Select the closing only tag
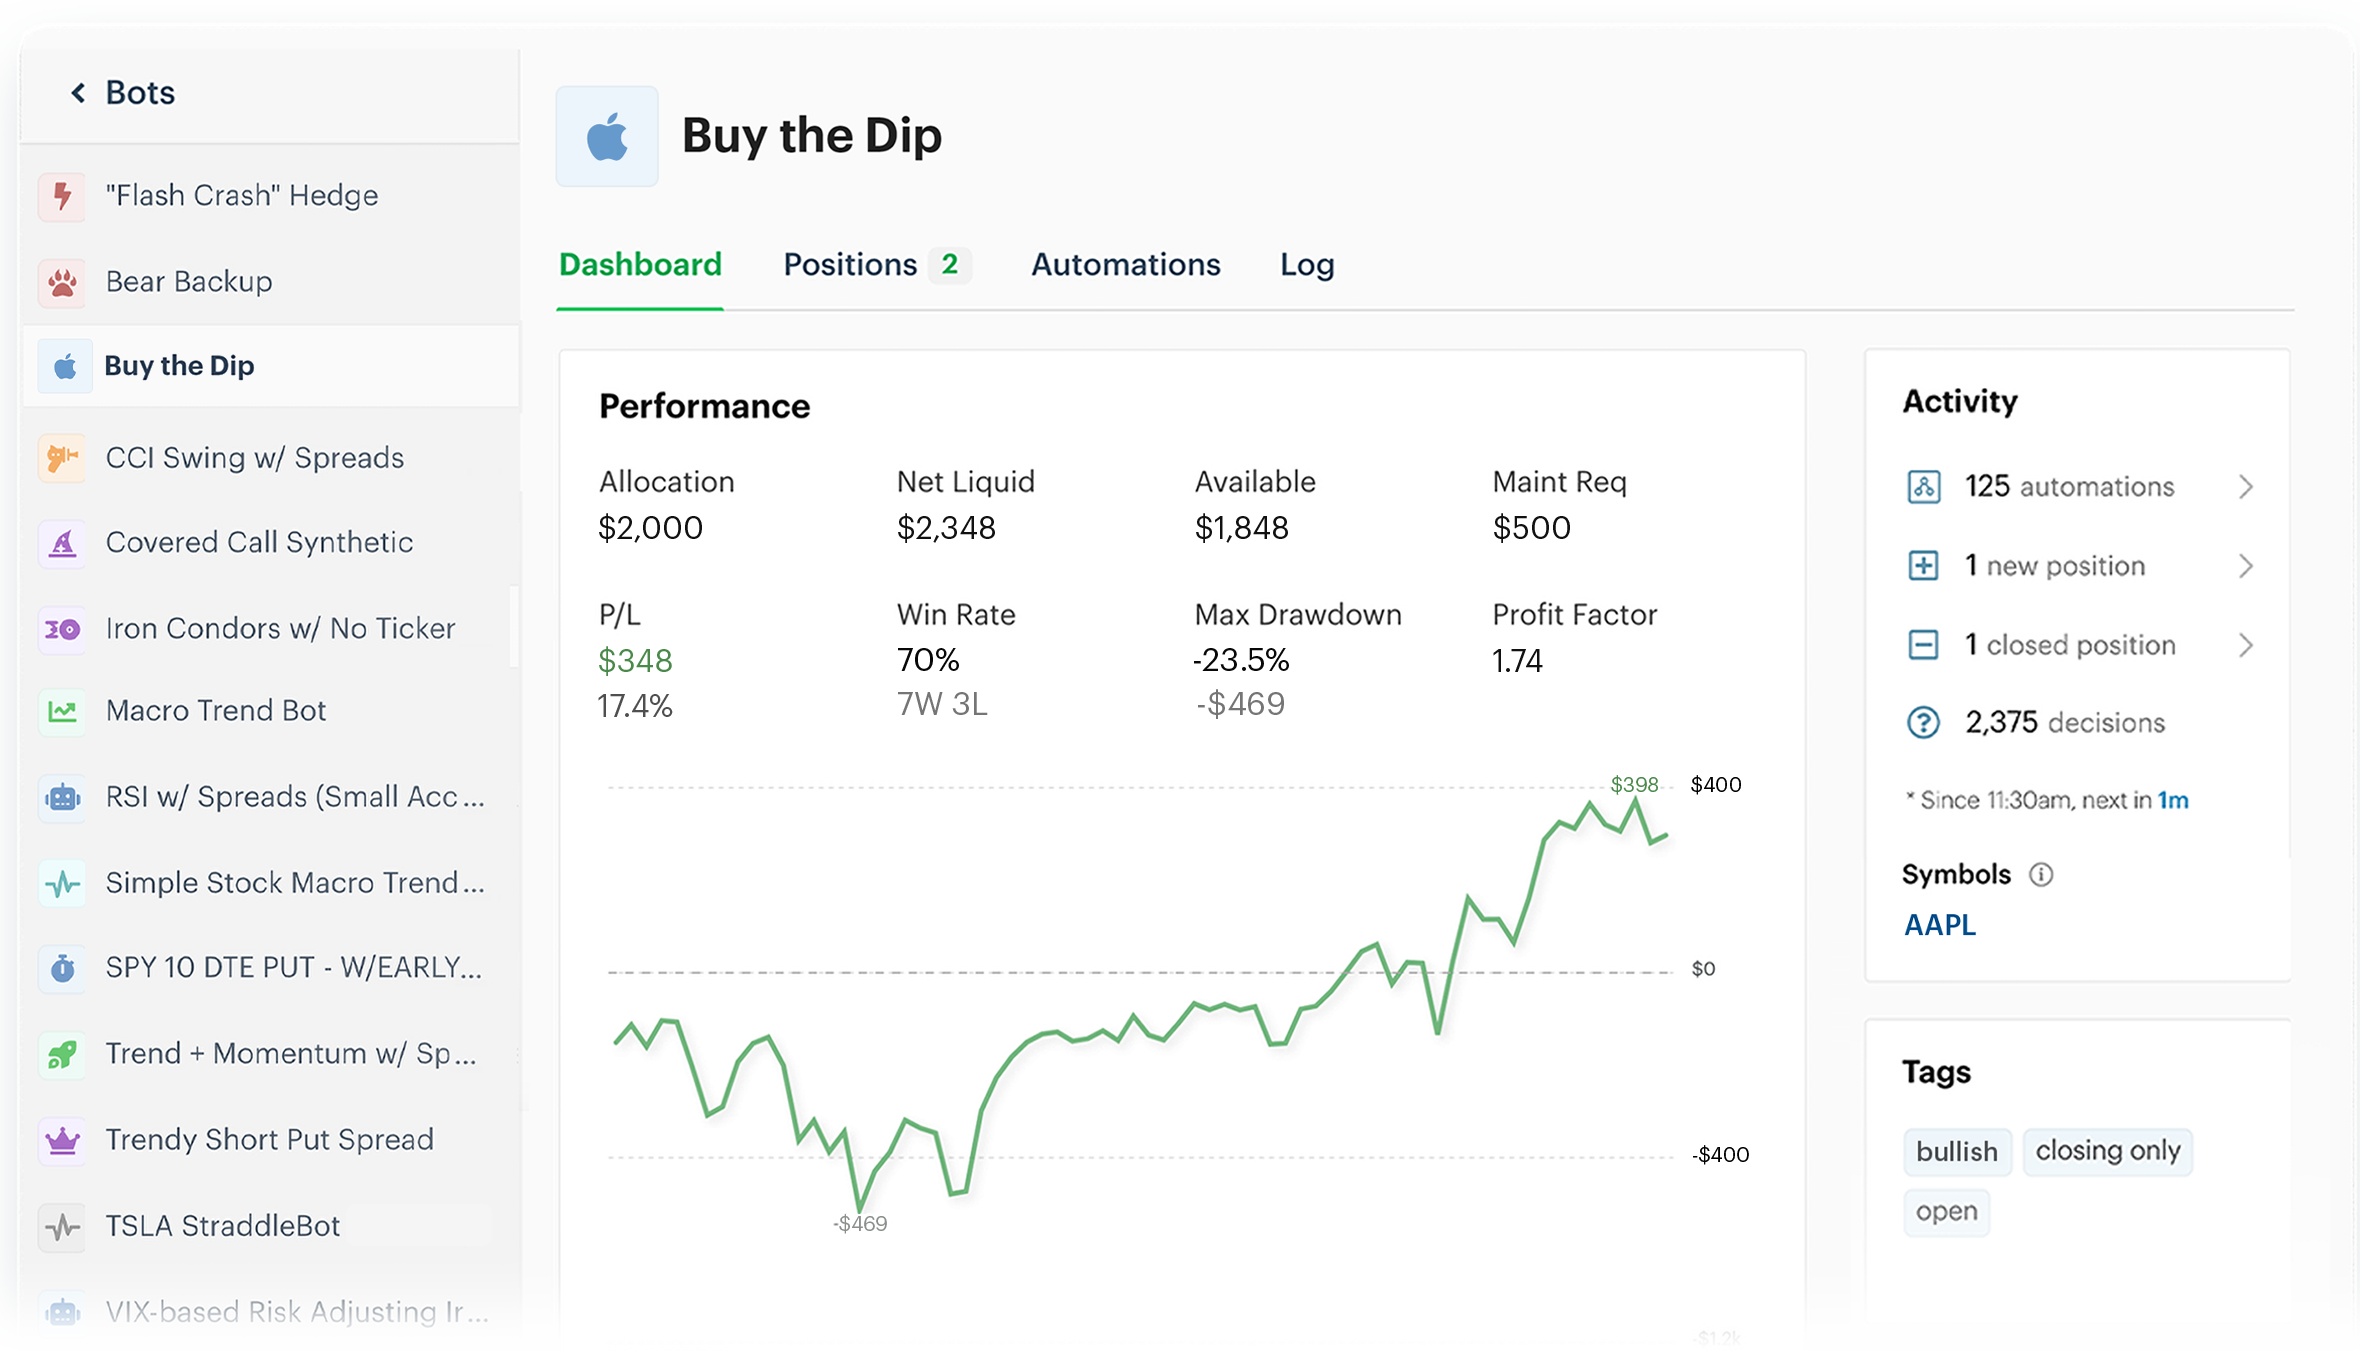2360x1351 pixels. click(2107, 1151)
